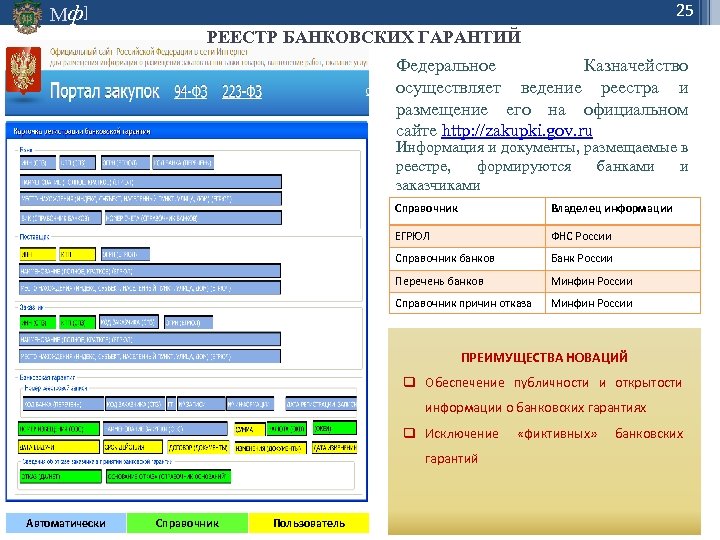
Task: Click the Код заказчика field under Заказчик
Action: coord(129,322)
